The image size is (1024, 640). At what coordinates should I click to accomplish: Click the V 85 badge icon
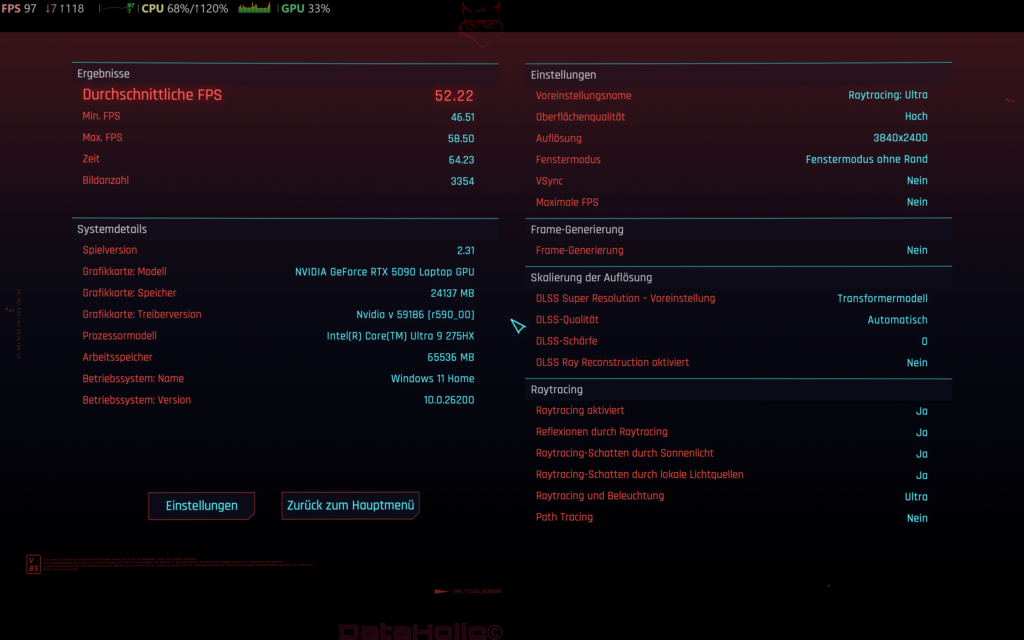click(x=33, y=564)
